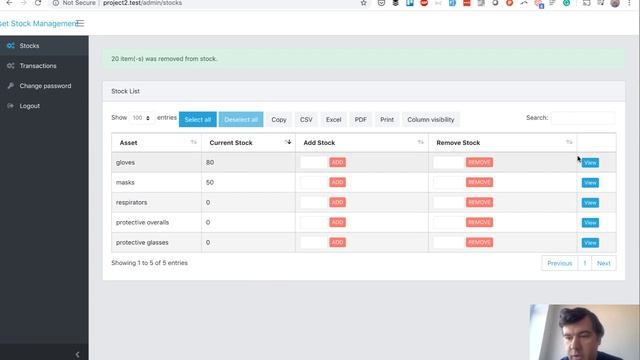The width and height of the screenshot is (640, 360).
Task: Click the Logout arrow icon
Action: tap(11, 106)
